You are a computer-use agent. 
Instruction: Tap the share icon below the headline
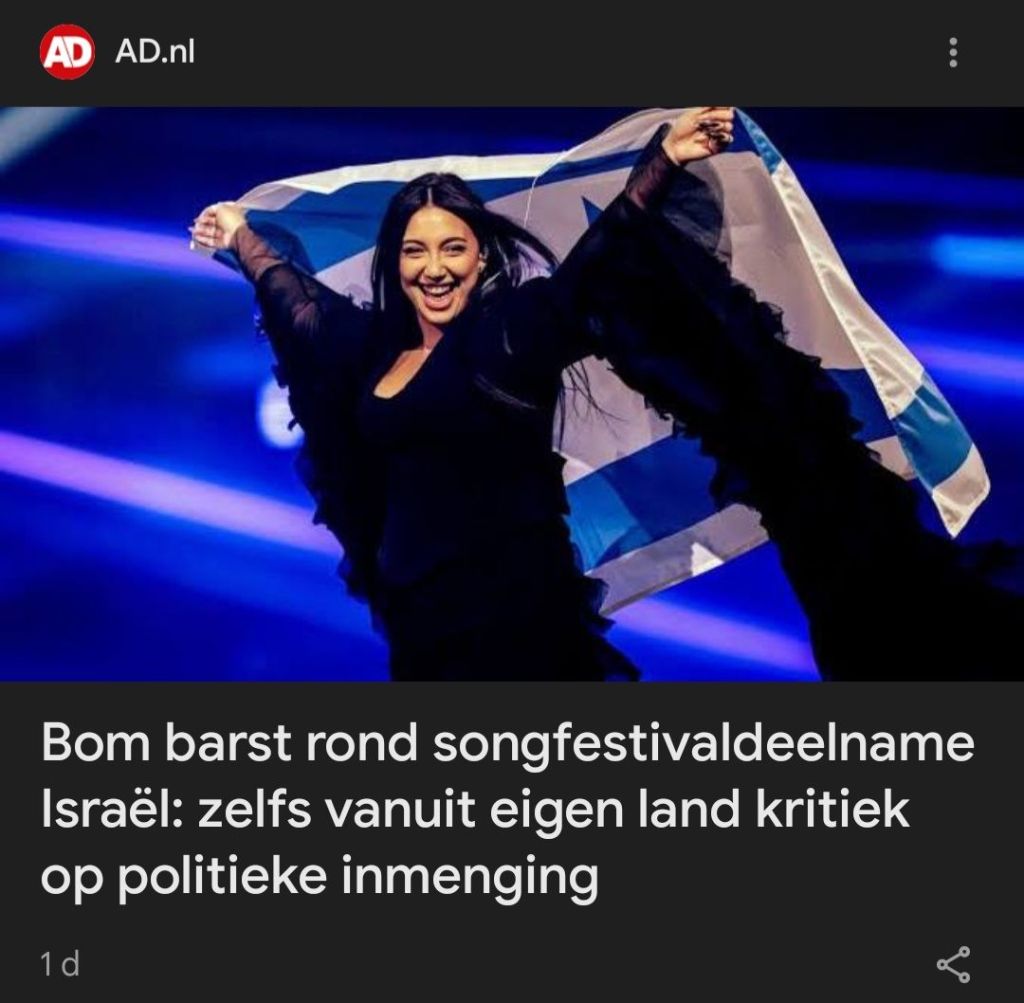pos(953,964)
